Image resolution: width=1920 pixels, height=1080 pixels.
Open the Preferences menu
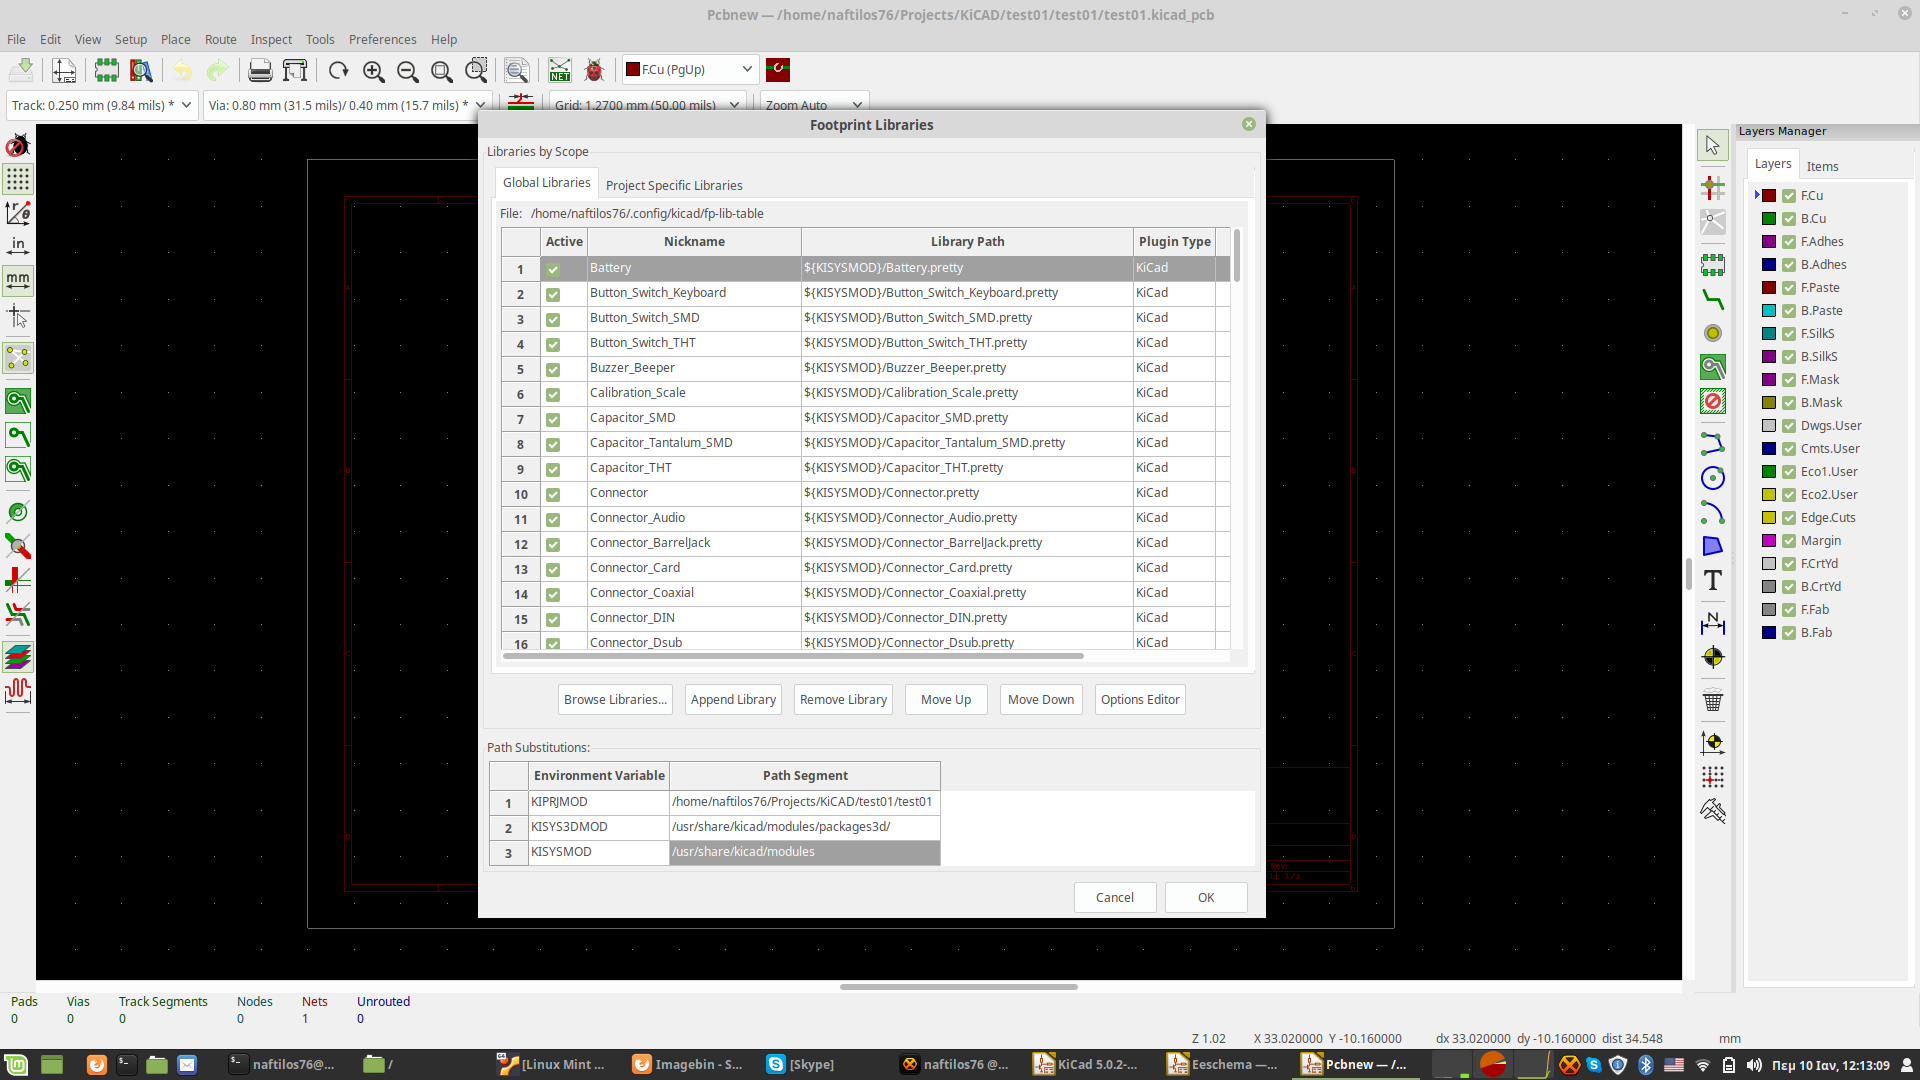[x=382, y=39]
